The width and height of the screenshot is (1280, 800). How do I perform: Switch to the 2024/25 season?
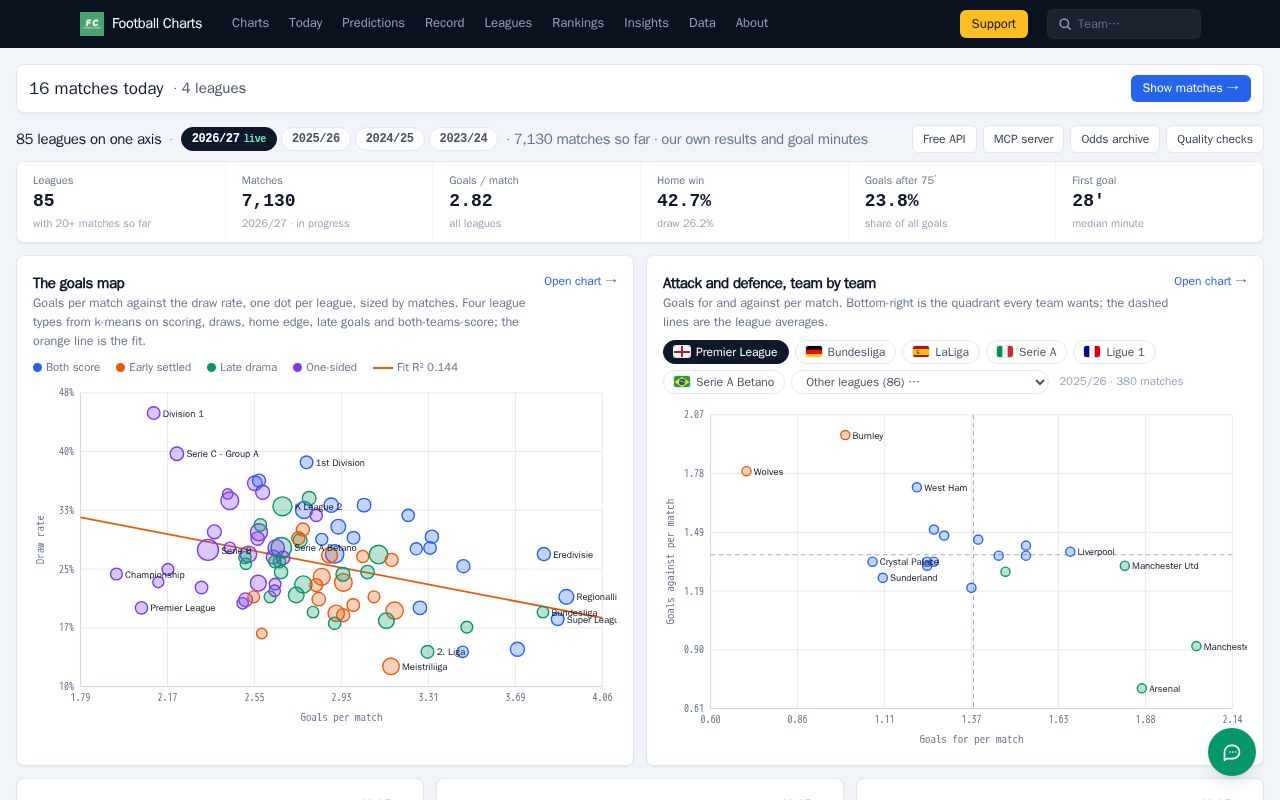[x=390, y=139]
